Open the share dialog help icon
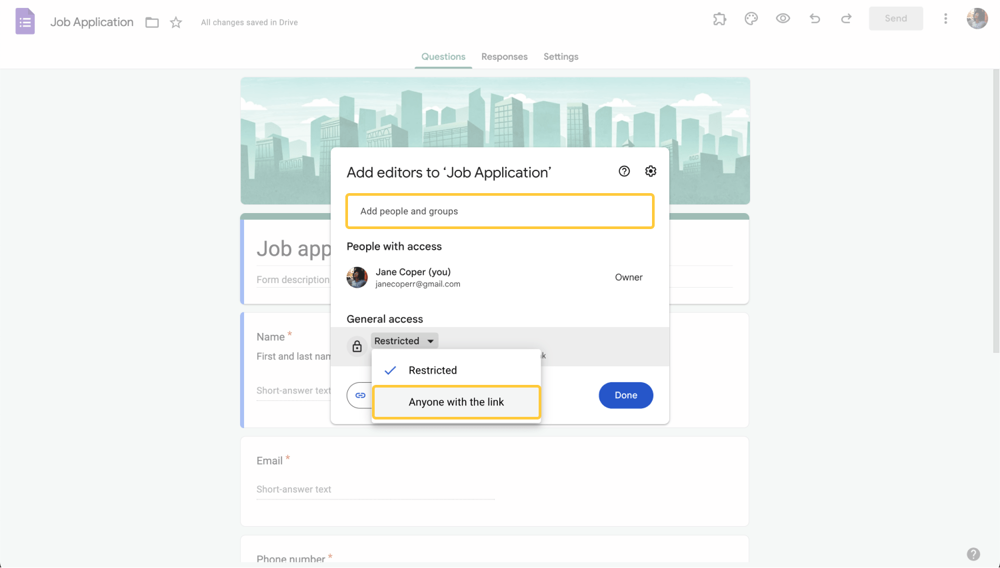Viewport: 1000px width, 568px height. (624, 172)
